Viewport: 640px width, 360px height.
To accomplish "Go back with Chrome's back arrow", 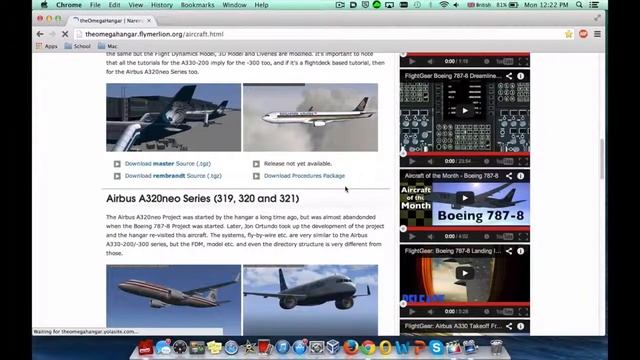I will (40, 34).
